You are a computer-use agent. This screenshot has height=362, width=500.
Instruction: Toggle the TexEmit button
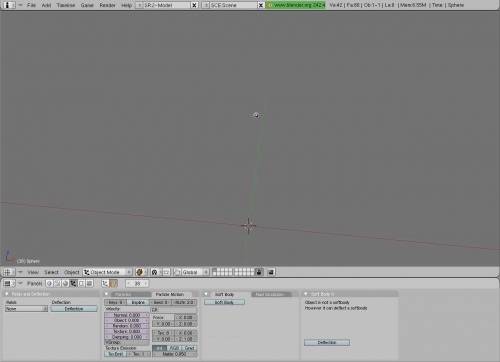click(116, 354)
